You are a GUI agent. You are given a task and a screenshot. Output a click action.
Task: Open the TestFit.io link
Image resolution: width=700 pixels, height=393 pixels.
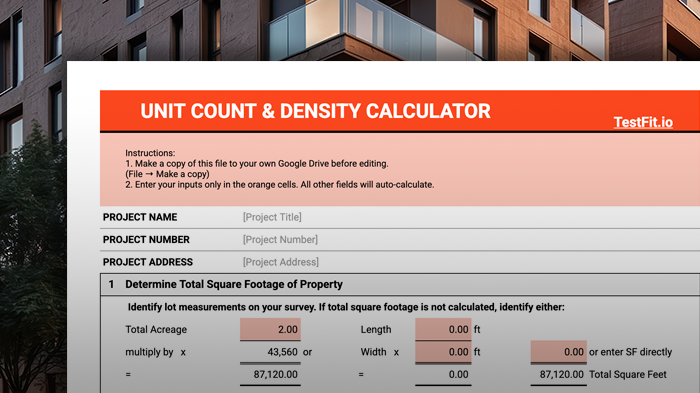643,122
